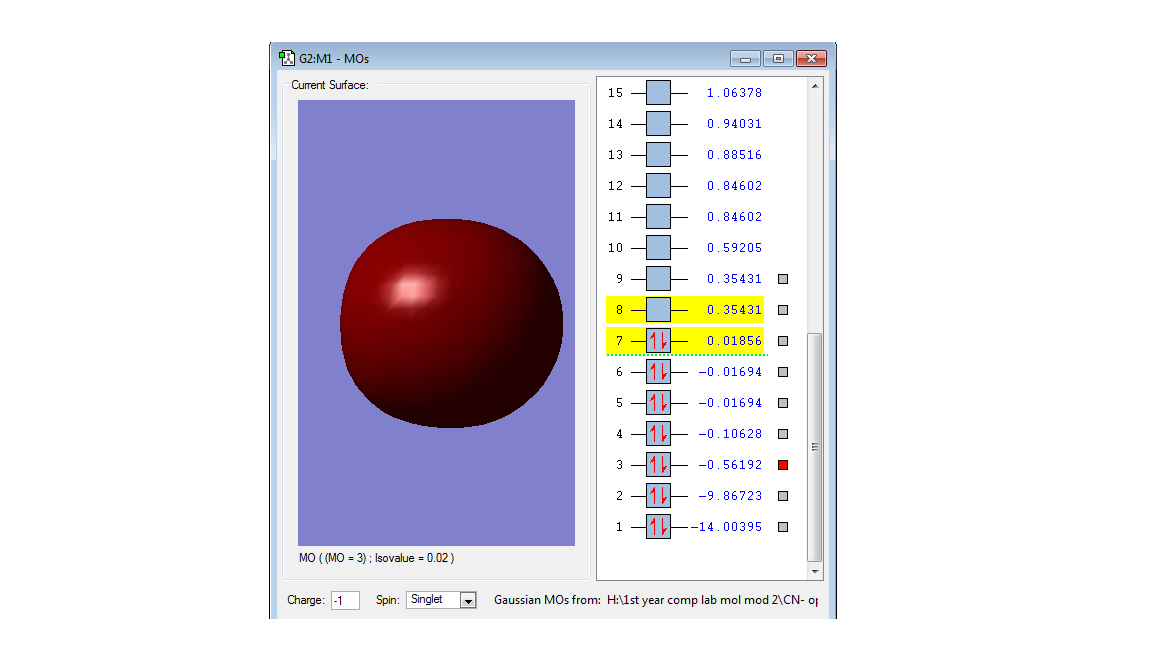
Task: Toggle surface marker for orbital 5
Action: 783,403
